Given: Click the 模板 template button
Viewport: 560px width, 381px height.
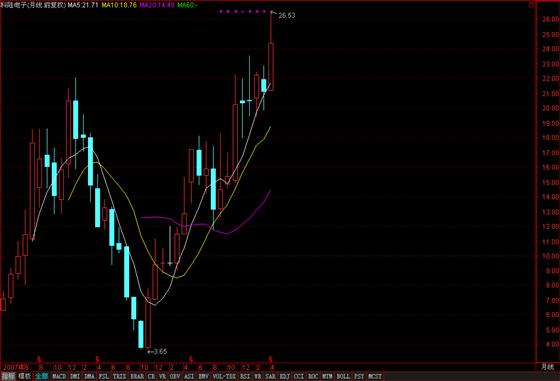Looking at the screenshot, I should tap(25, 376).
